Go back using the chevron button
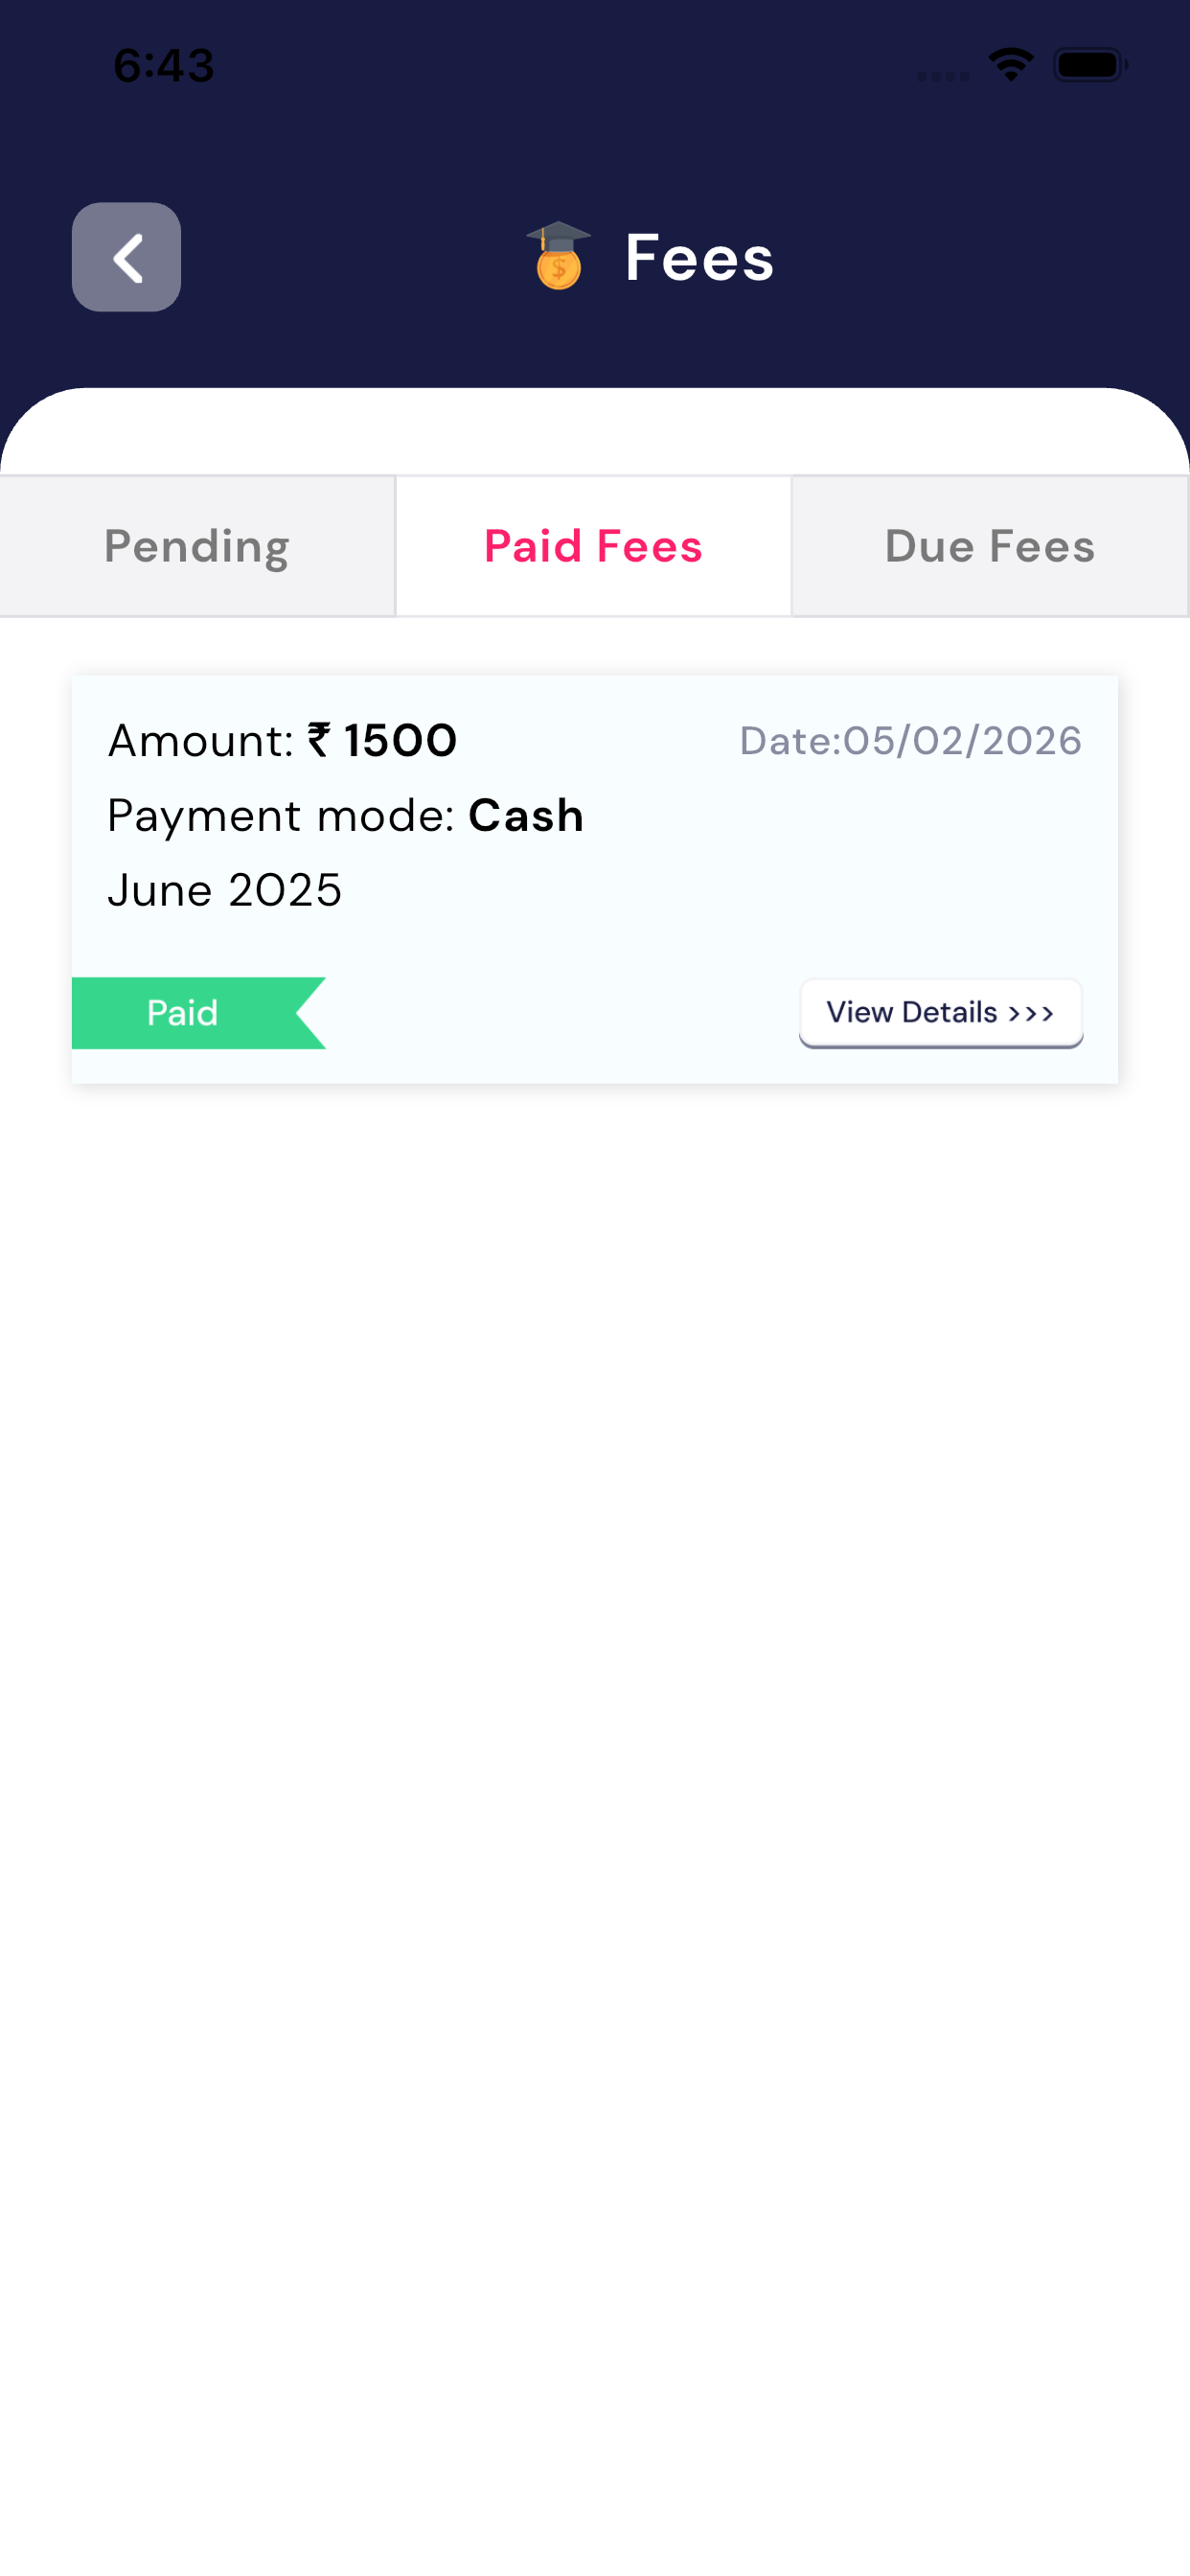Screen dimensions: 1190x2576 126,257
